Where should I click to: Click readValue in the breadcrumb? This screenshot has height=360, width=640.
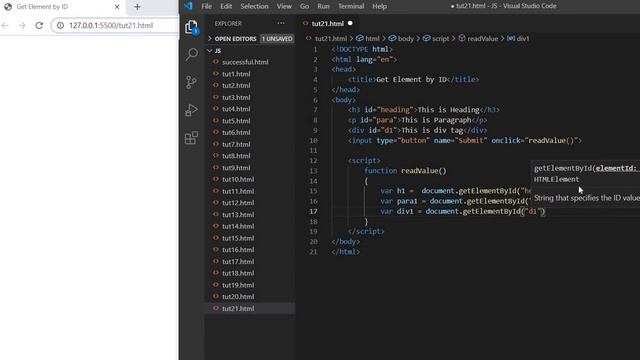click(x=482, y=39)
